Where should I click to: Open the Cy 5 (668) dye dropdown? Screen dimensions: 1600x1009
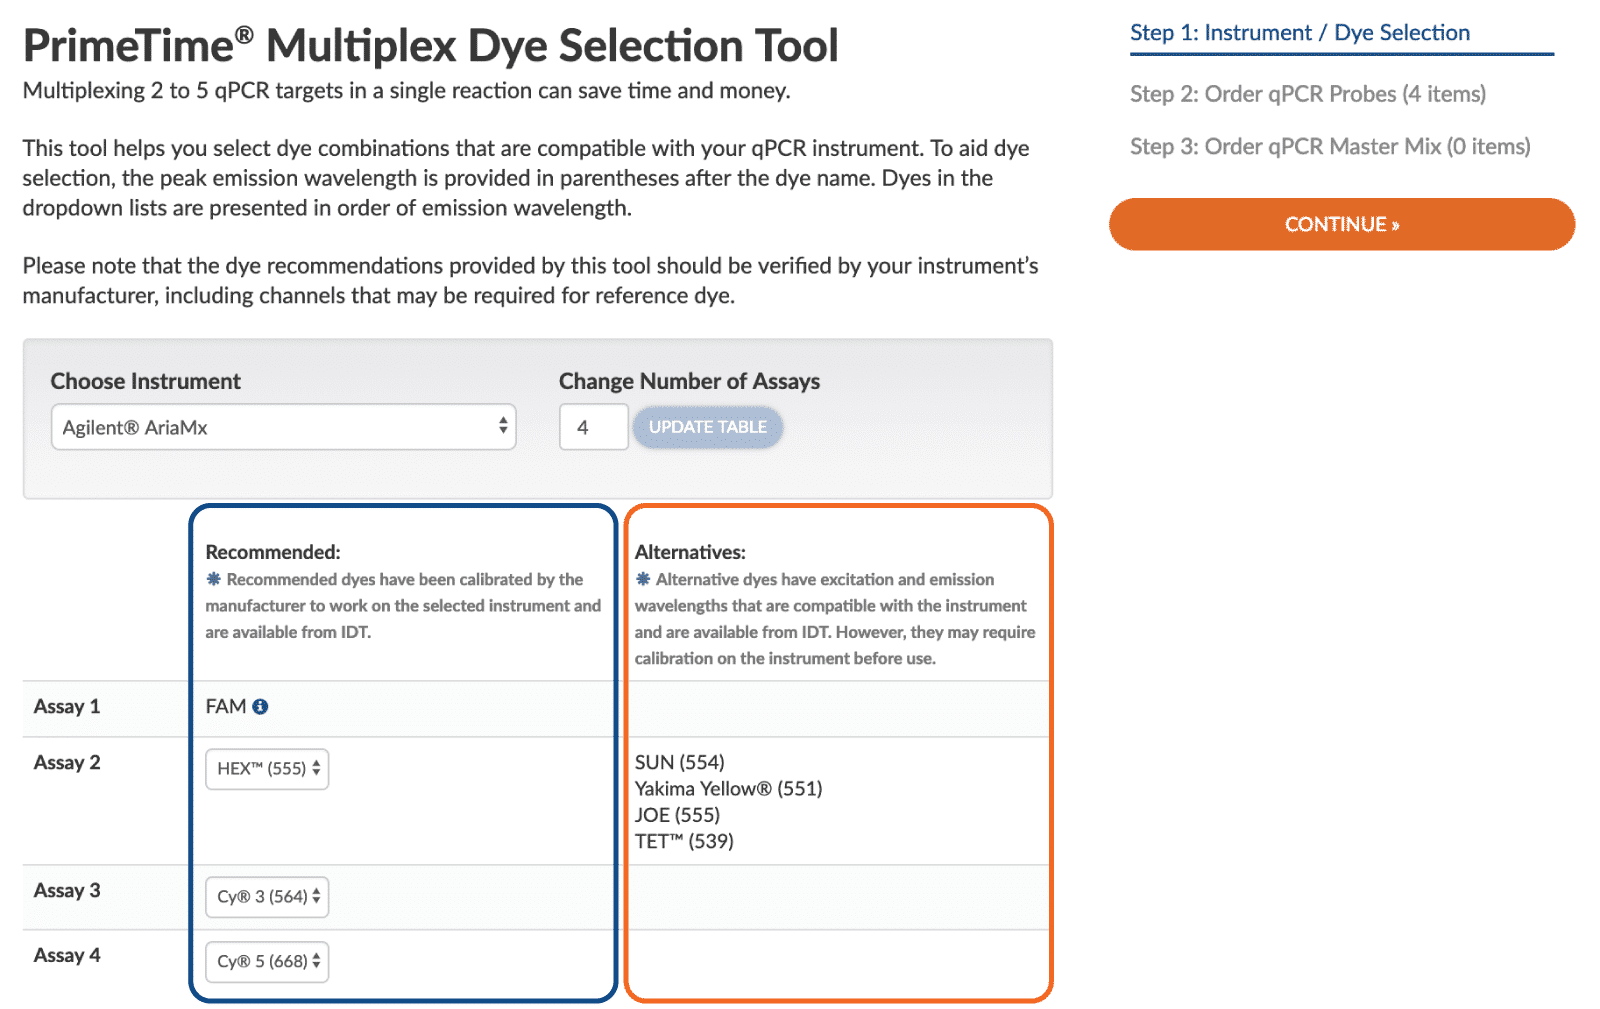[x=267, y=962]
